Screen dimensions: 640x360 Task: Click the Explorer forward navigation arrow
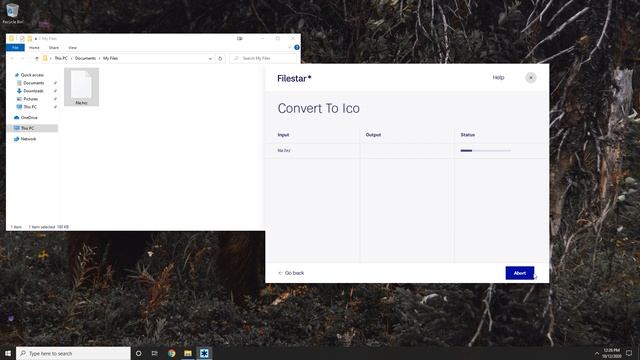[x=22, y=58]
